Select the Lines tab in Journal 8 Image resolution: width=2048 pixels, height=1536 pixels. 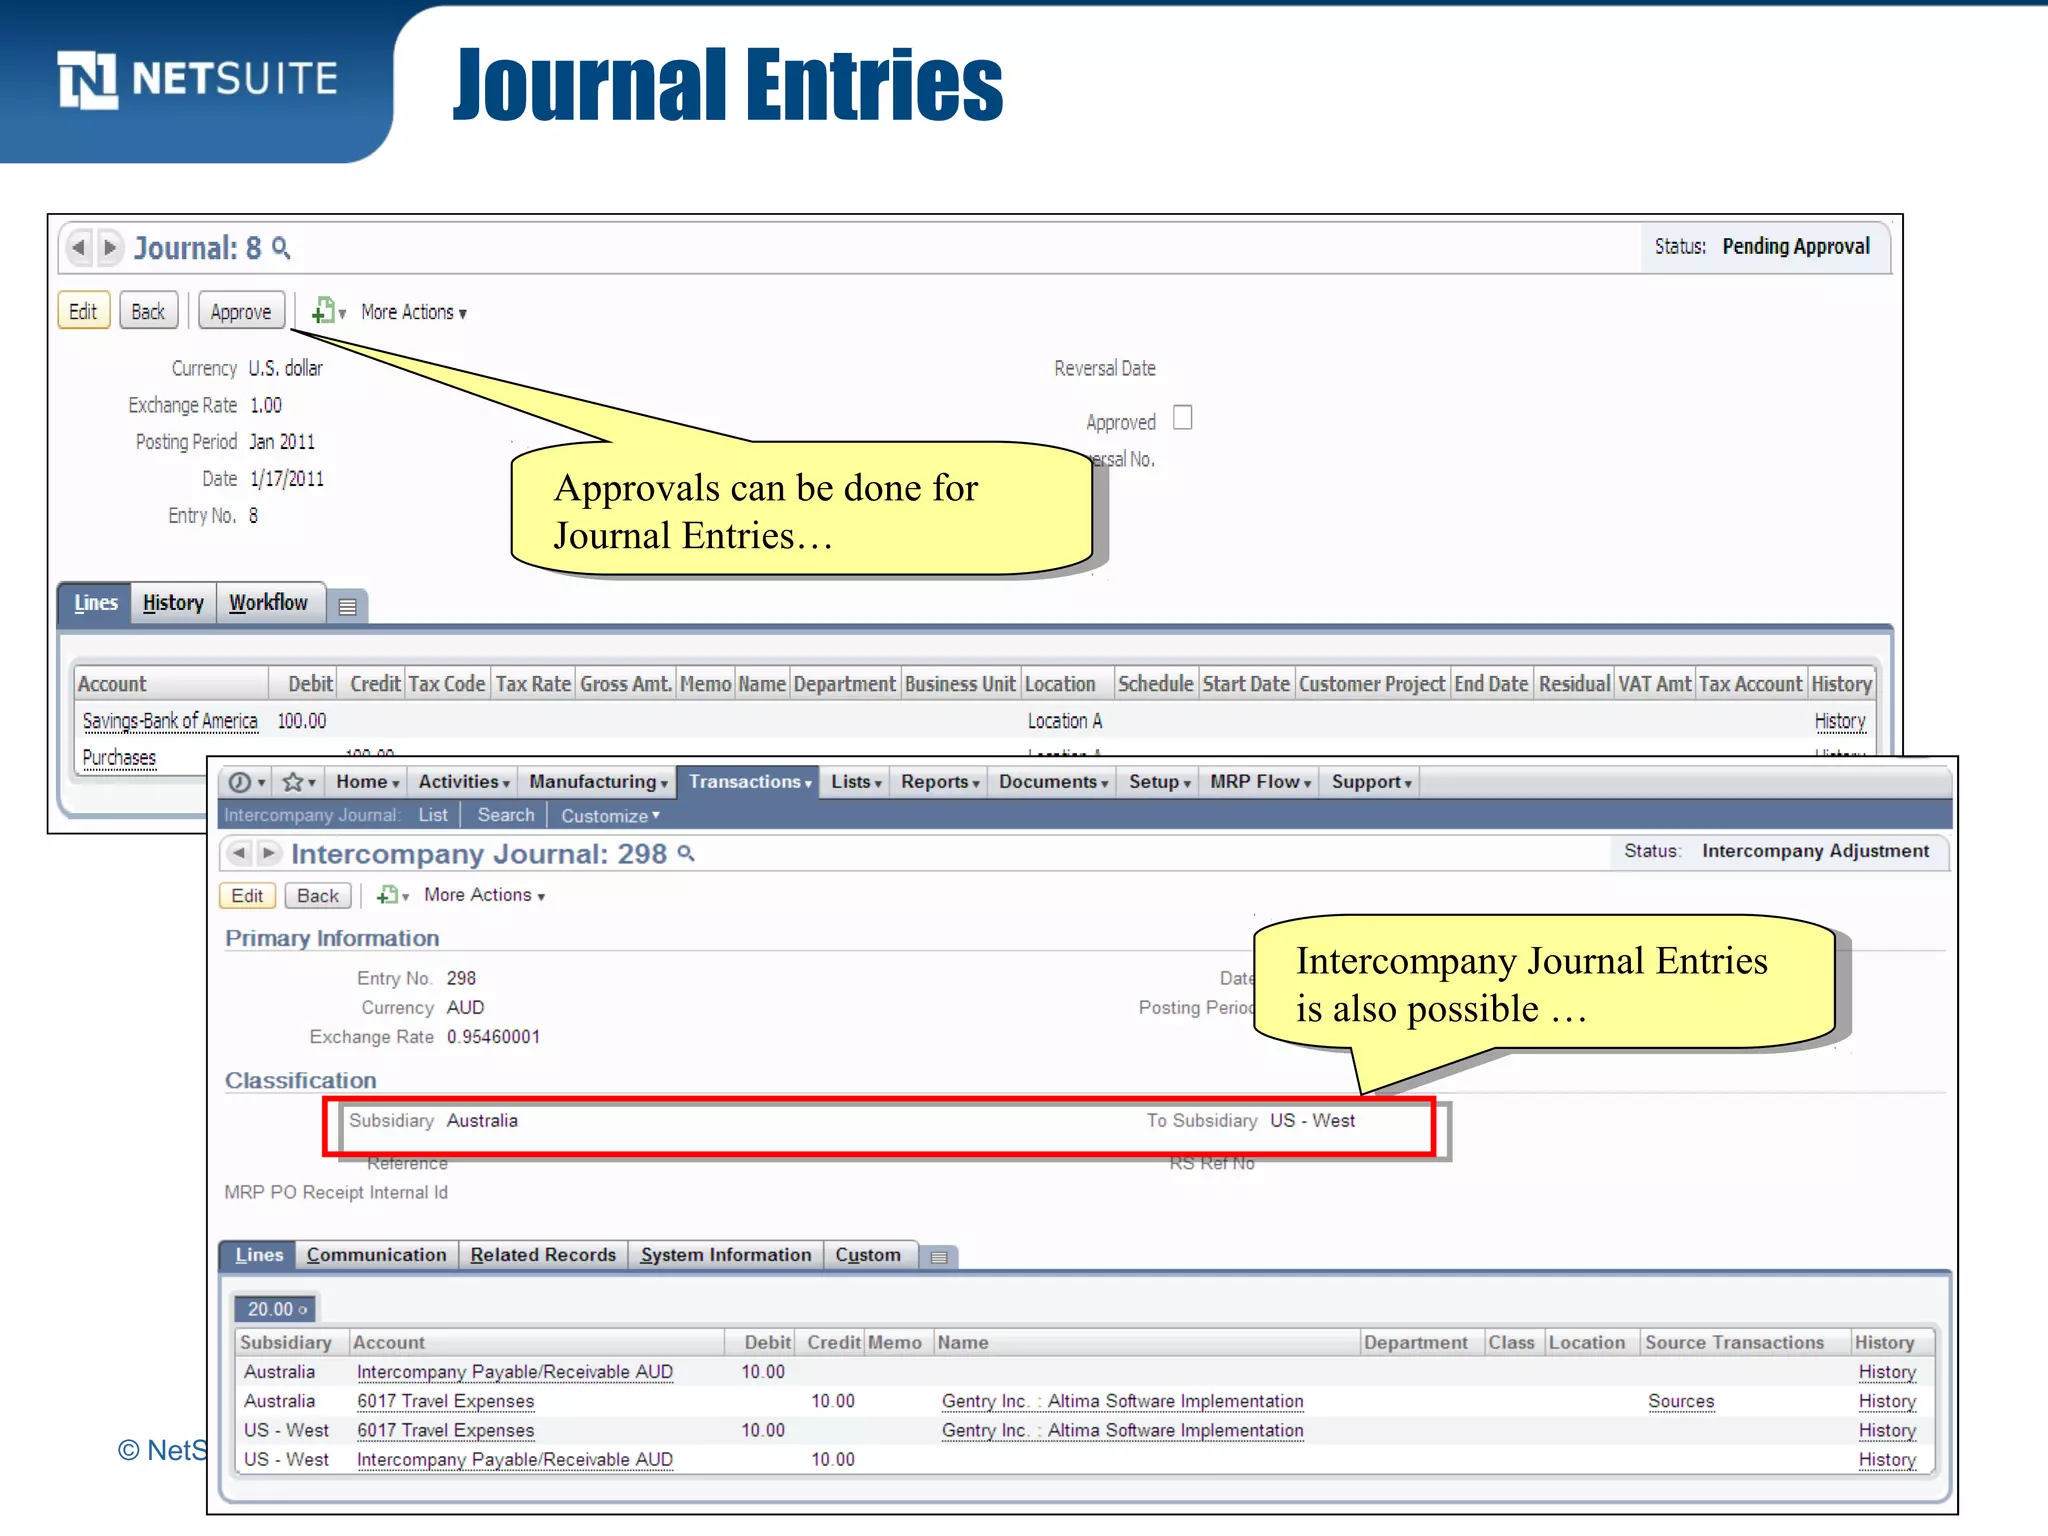(95, 603)
